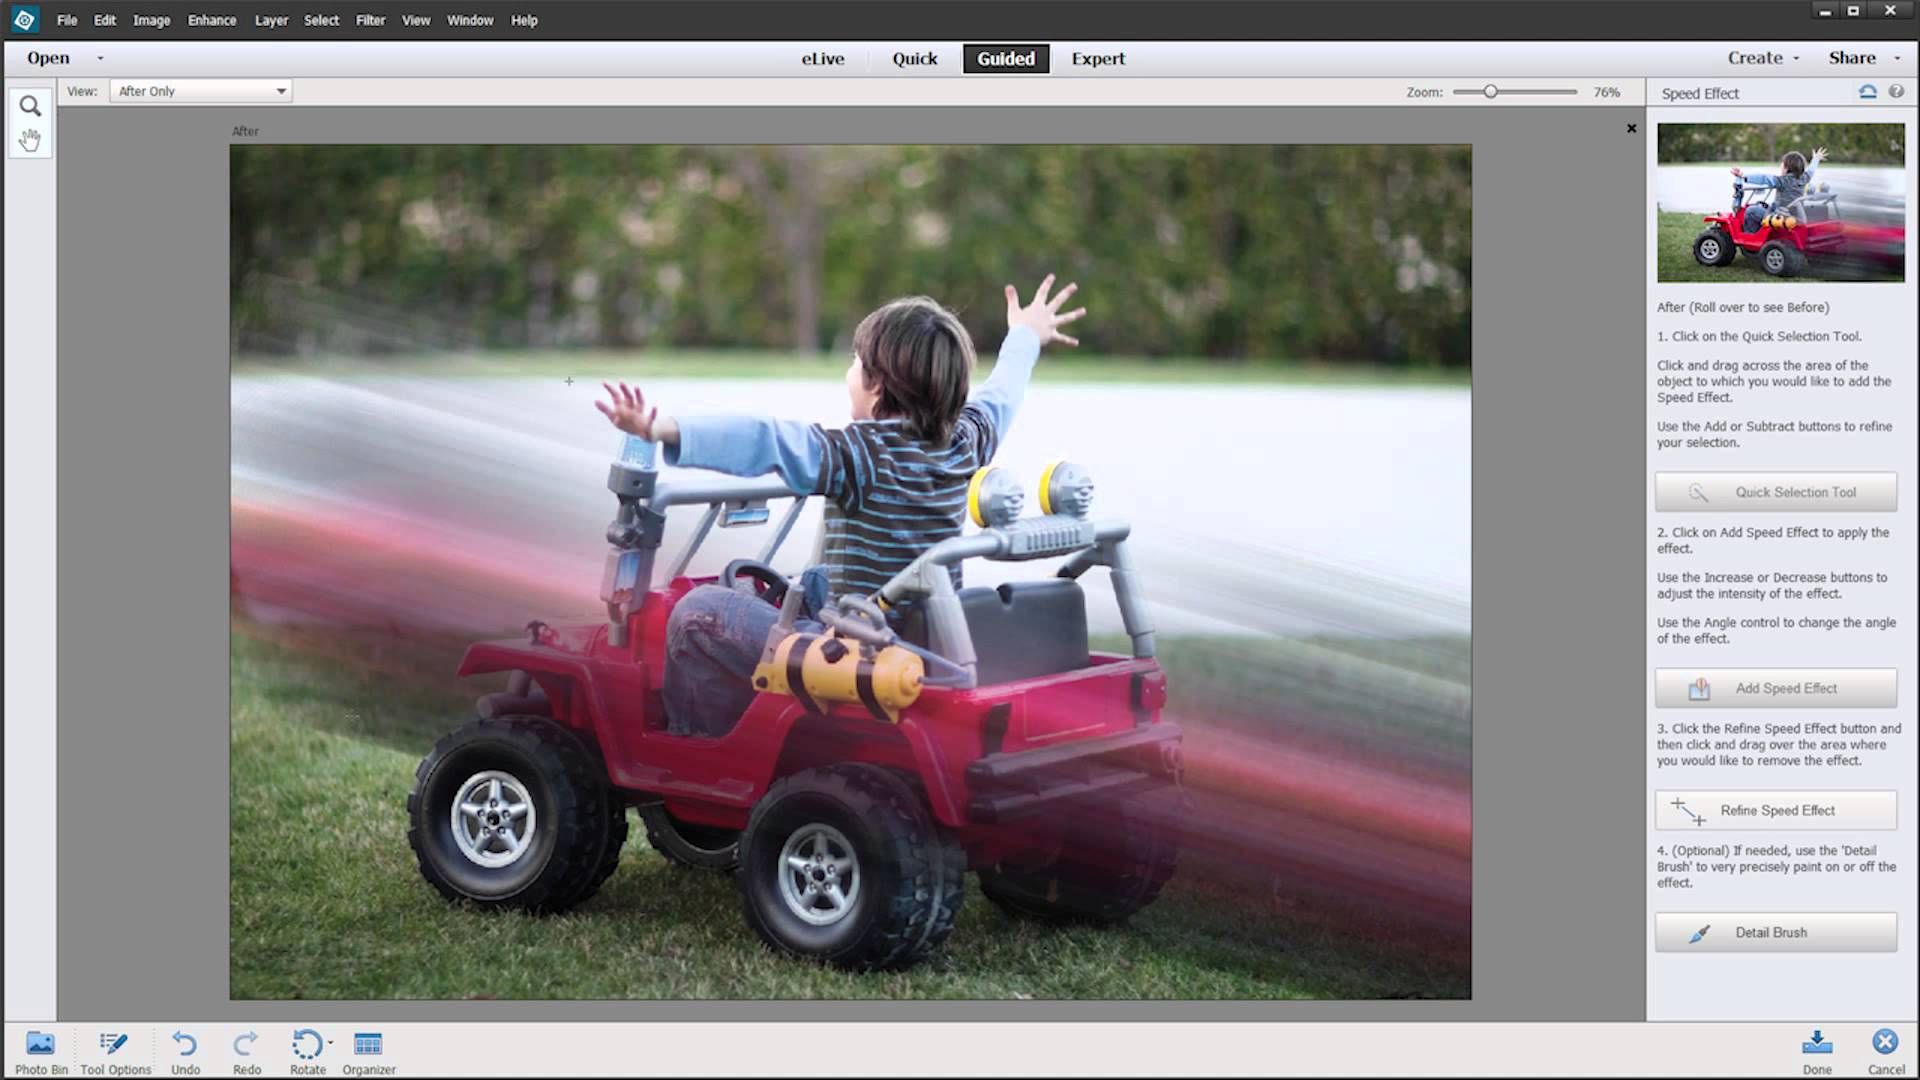The image size is (1920, 1080).
Task: Drag the Zoom level slider
Action: pyautogui.click(x=1491, y=91)
